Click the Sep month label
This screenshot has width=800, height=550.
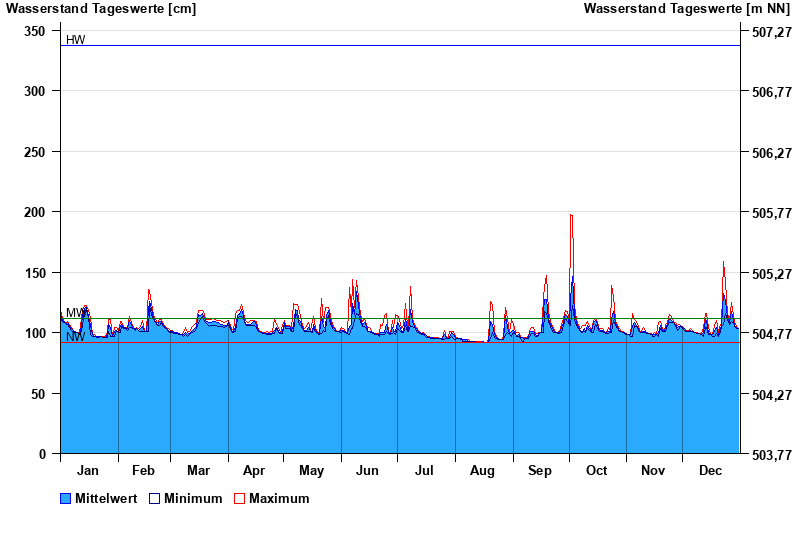(x=540, y=470)
